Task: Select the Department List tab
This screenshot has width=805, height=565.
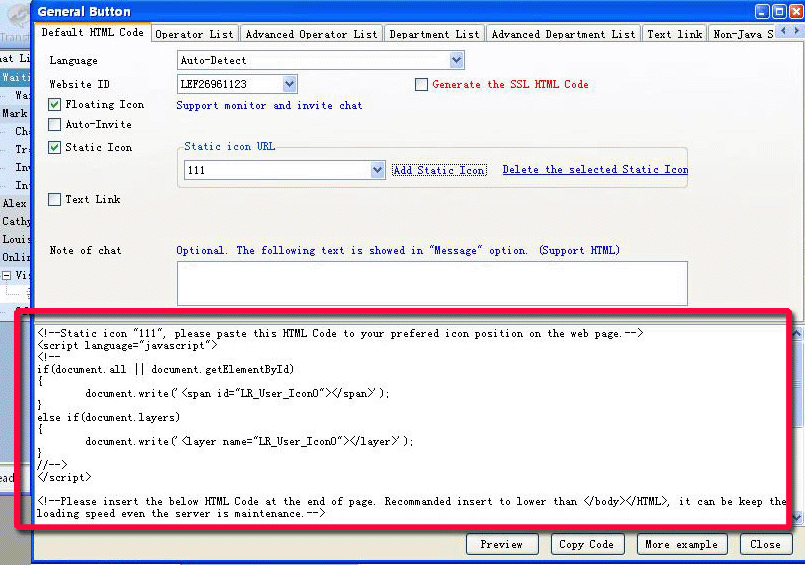Action: coord(434,34)
